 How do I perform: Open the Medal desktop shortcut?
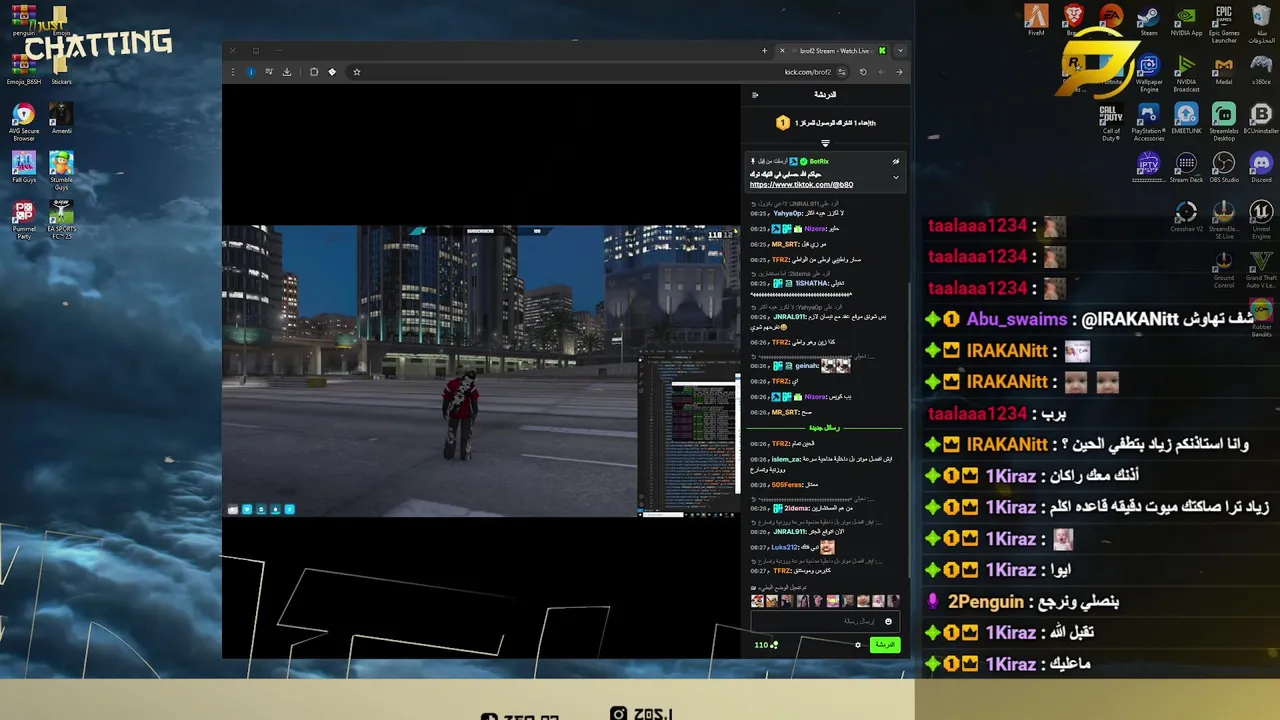[1224, 70]
